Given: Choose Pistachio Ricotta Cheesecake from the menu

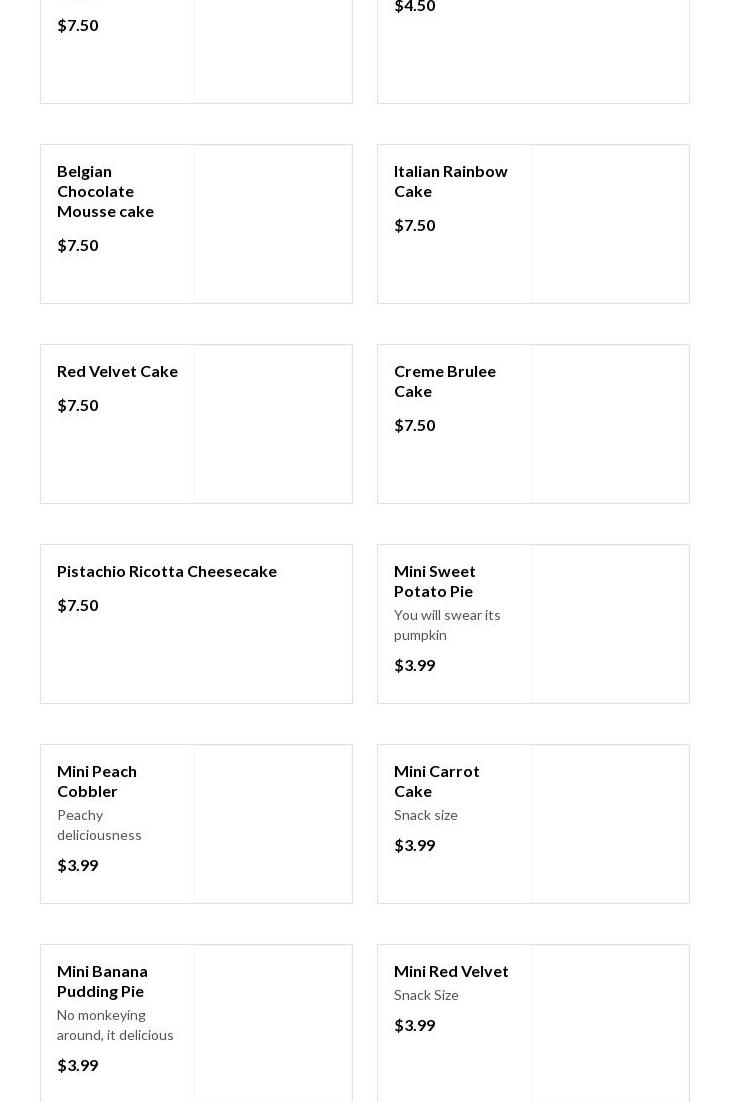Looking at the screenshot, I should coord(167,571).
